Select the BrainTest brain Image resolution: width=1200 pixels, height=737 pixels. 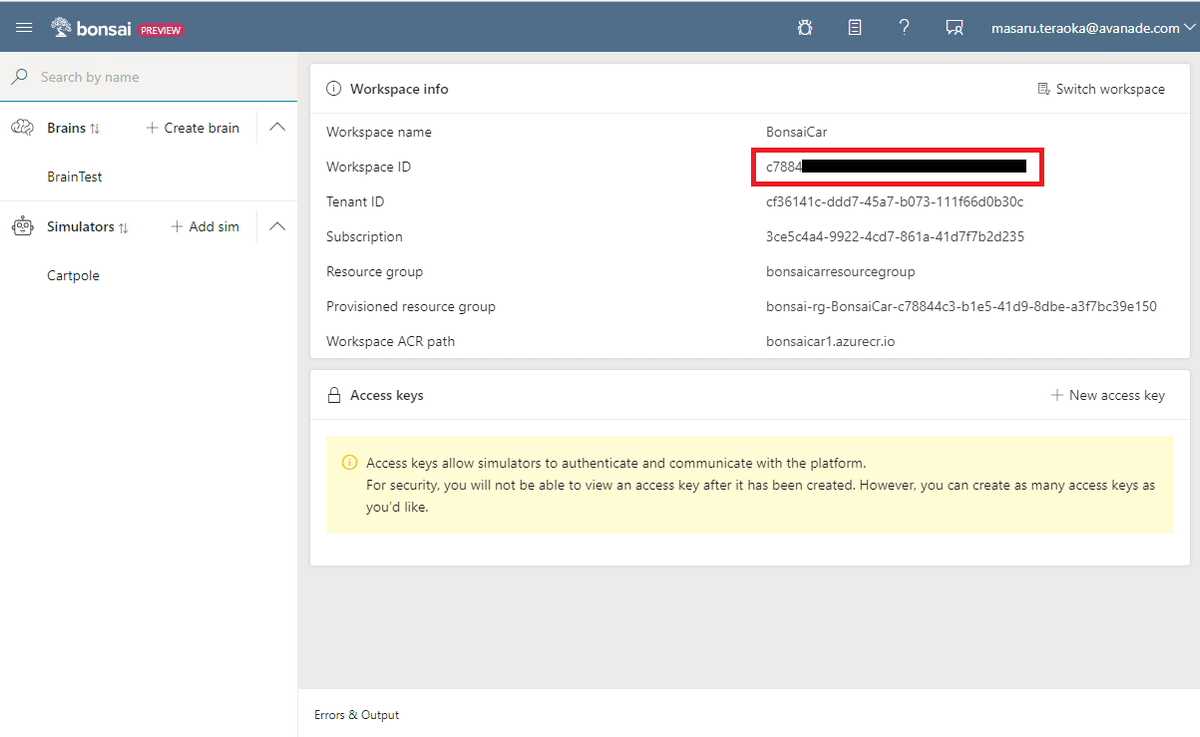point(75,177)
